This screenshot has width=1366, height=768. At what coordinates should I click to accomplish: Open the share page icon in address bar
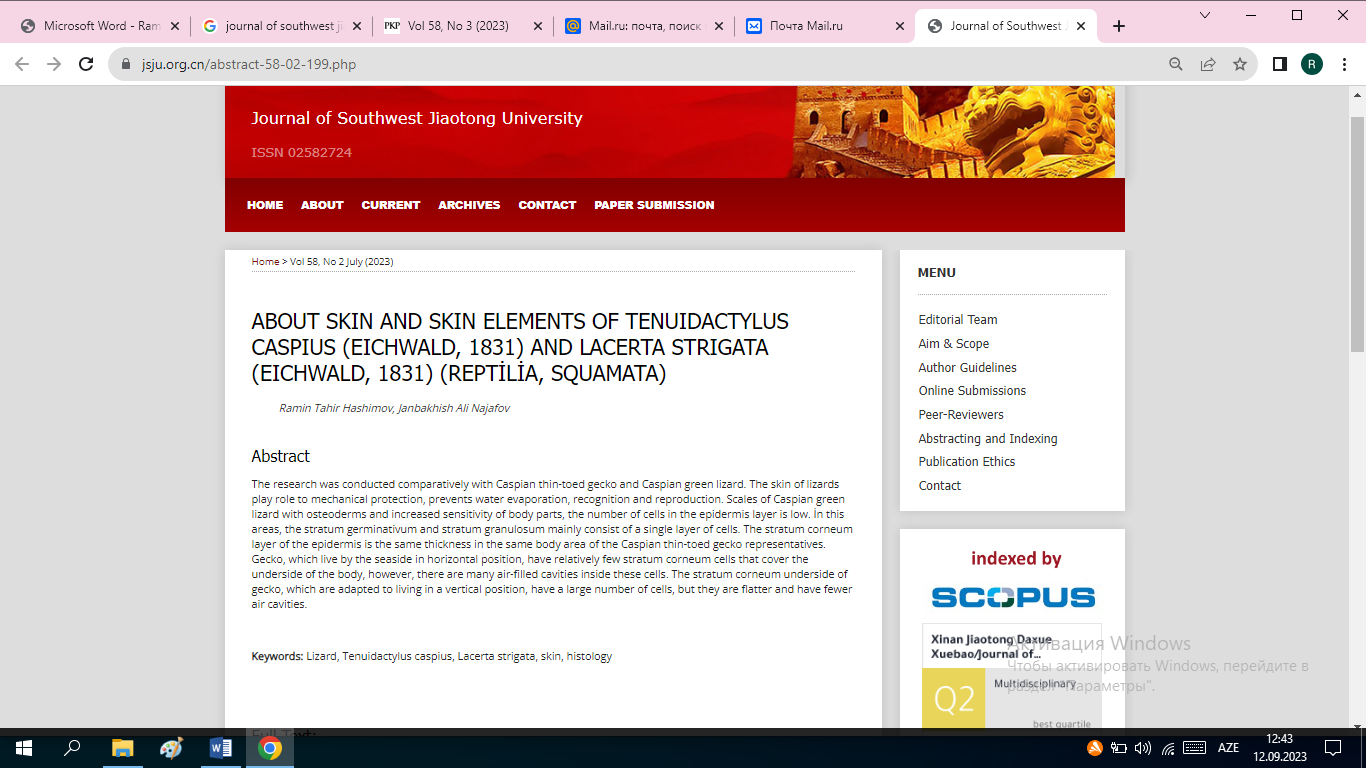pos(1208,64)
